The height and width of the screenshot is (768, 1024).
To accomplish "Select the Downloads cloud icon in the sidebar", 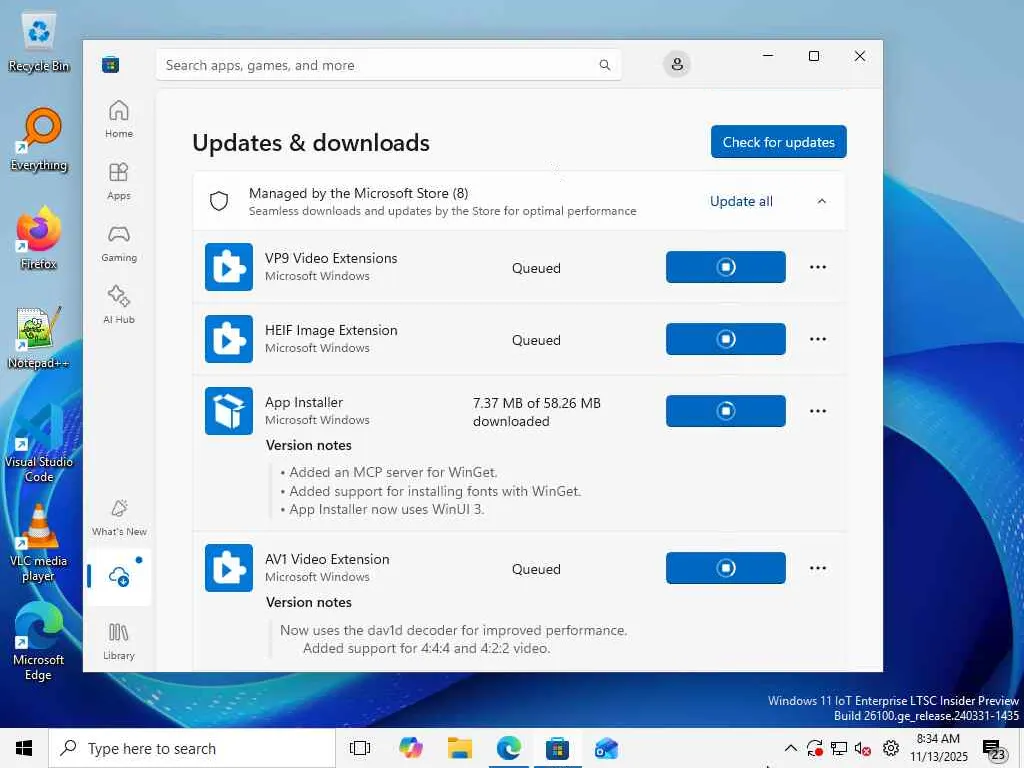I will [x=119, y=577].
